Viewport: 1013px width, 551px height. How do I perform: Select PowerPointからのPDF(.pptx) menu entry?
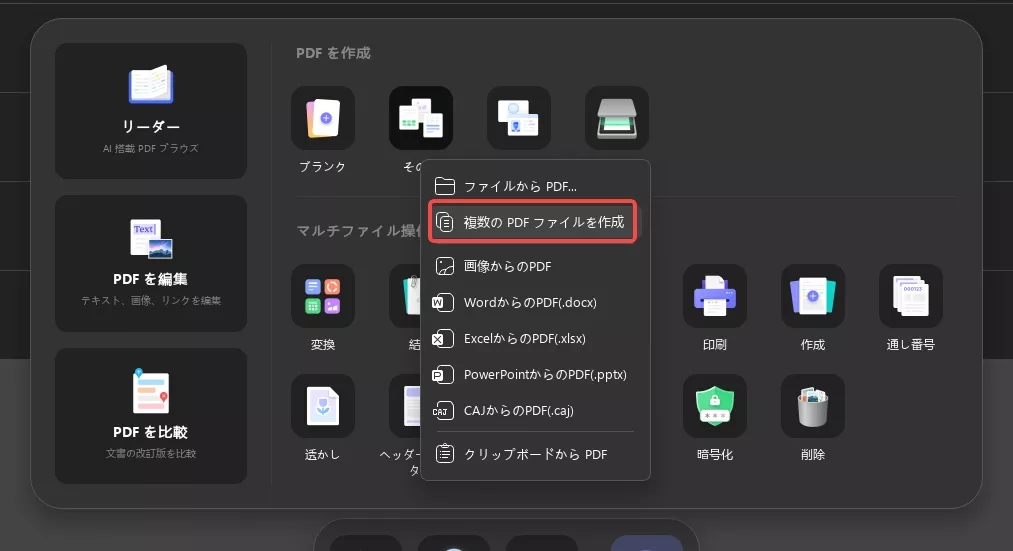tap(535, 375)
